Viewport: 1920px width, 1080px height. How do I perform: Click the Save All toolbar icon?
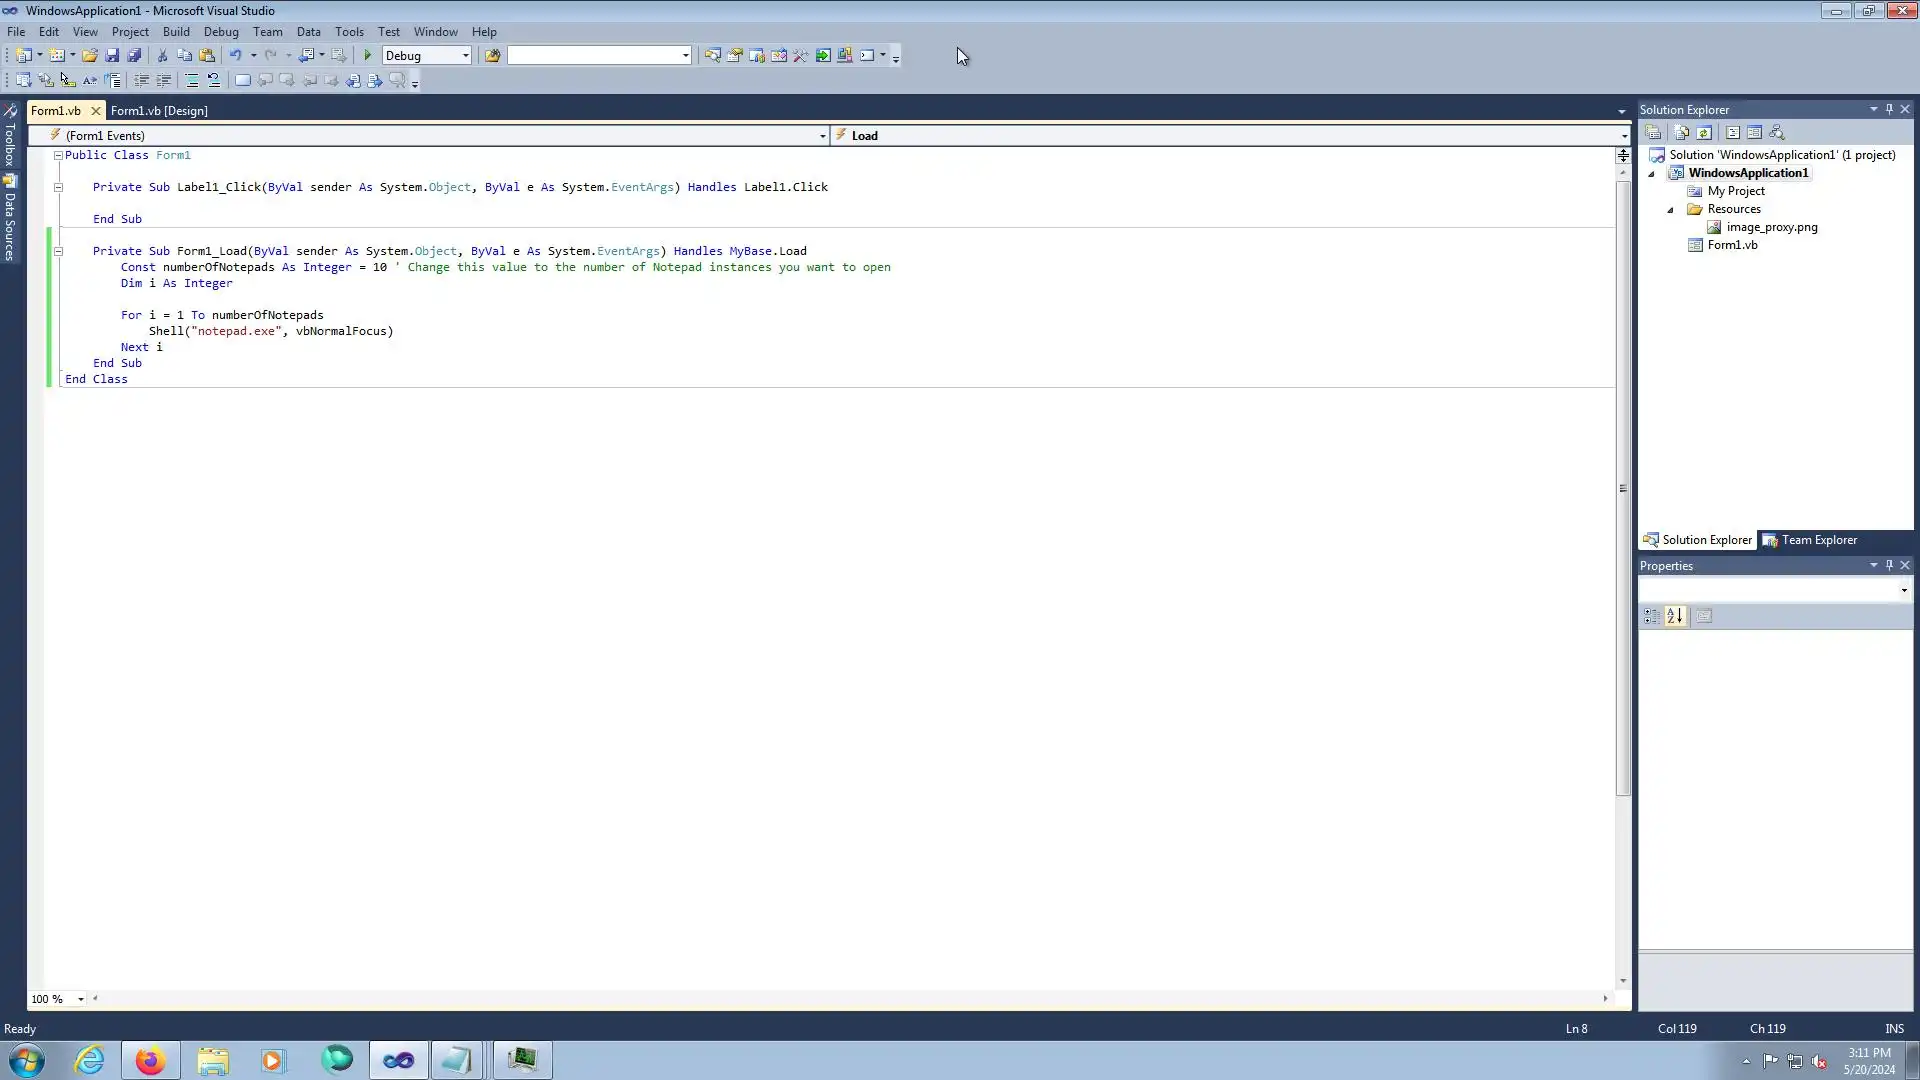point(134,56)
